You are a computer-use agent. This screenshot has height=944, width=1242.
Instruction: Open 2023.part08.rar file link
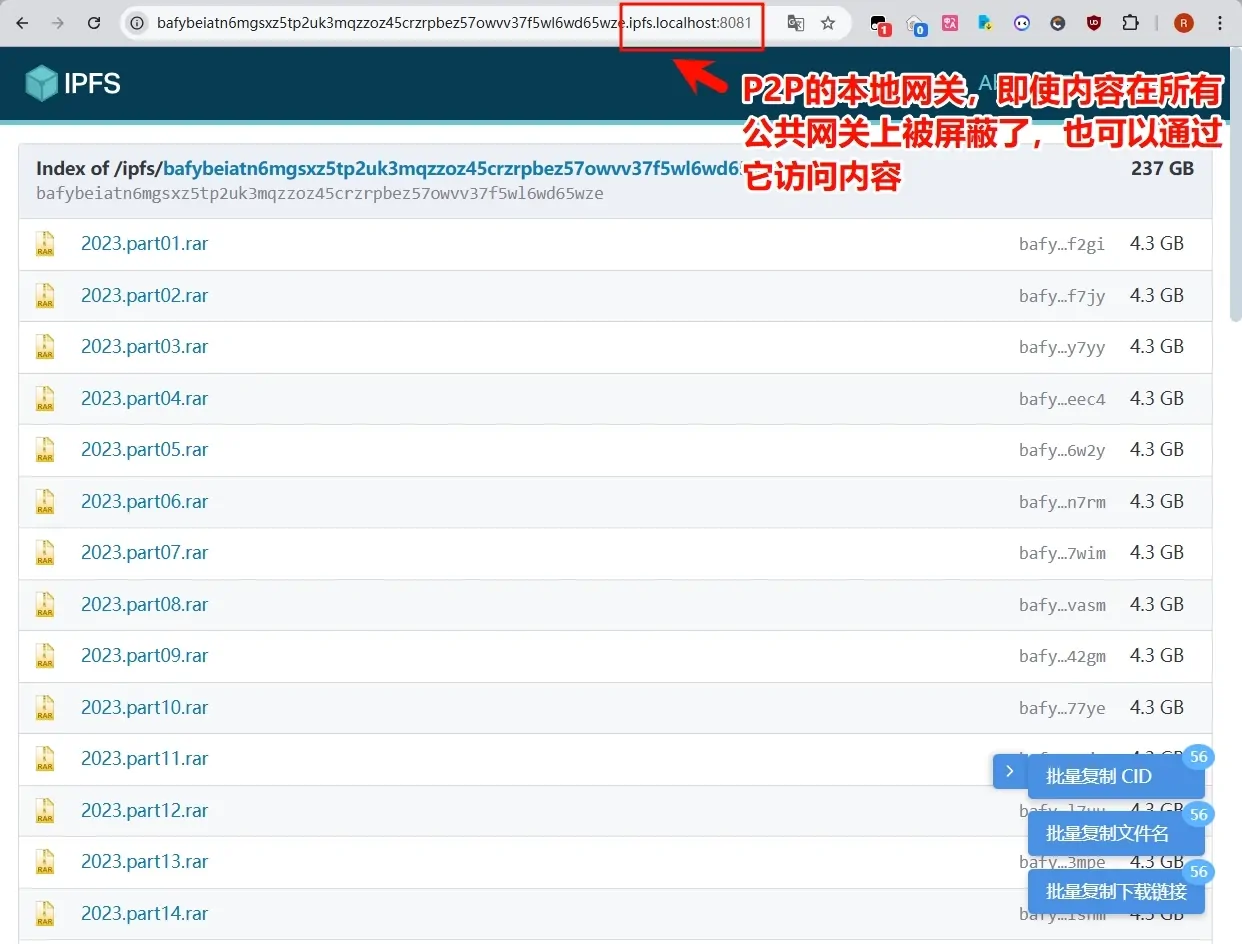tap(145, 604)
